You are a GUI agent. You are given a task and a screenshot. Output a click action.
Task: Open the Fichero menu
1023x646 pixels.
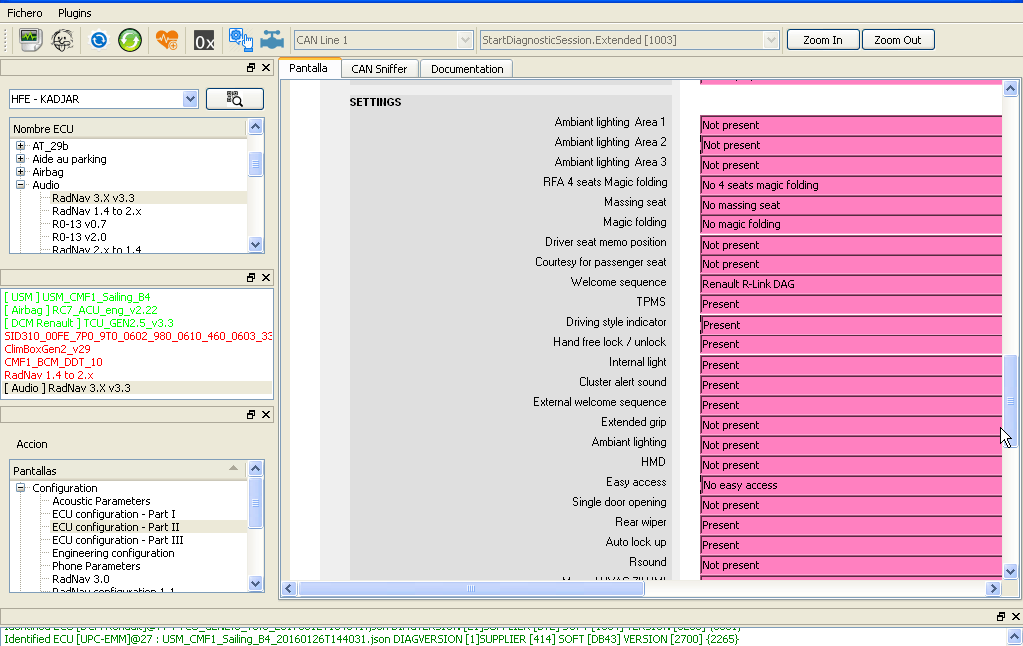point(25,13)
